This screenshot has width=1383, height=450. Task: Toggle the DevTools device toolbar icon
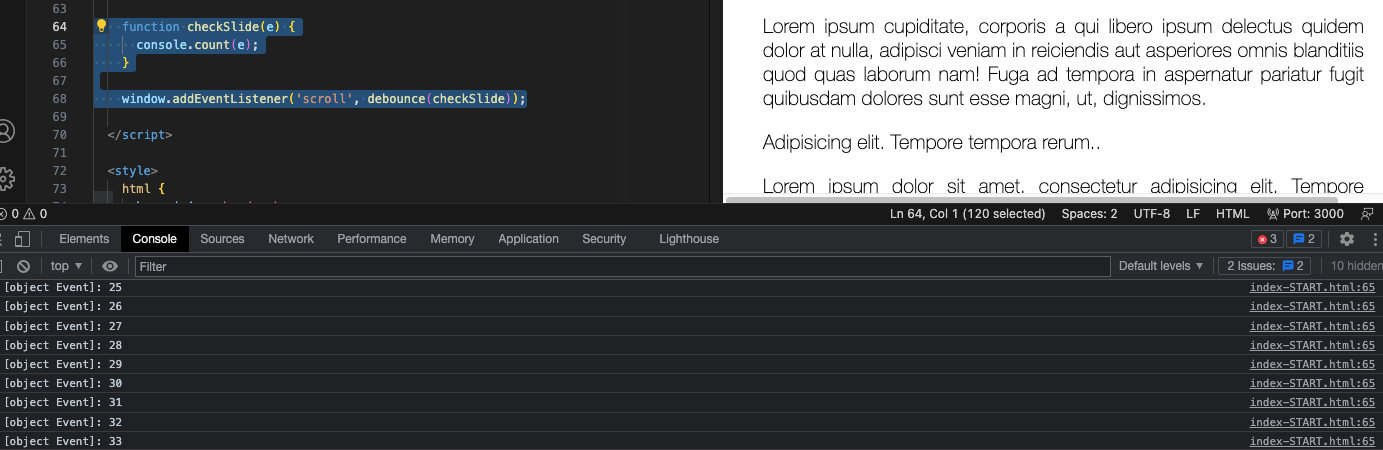[22, 239]
